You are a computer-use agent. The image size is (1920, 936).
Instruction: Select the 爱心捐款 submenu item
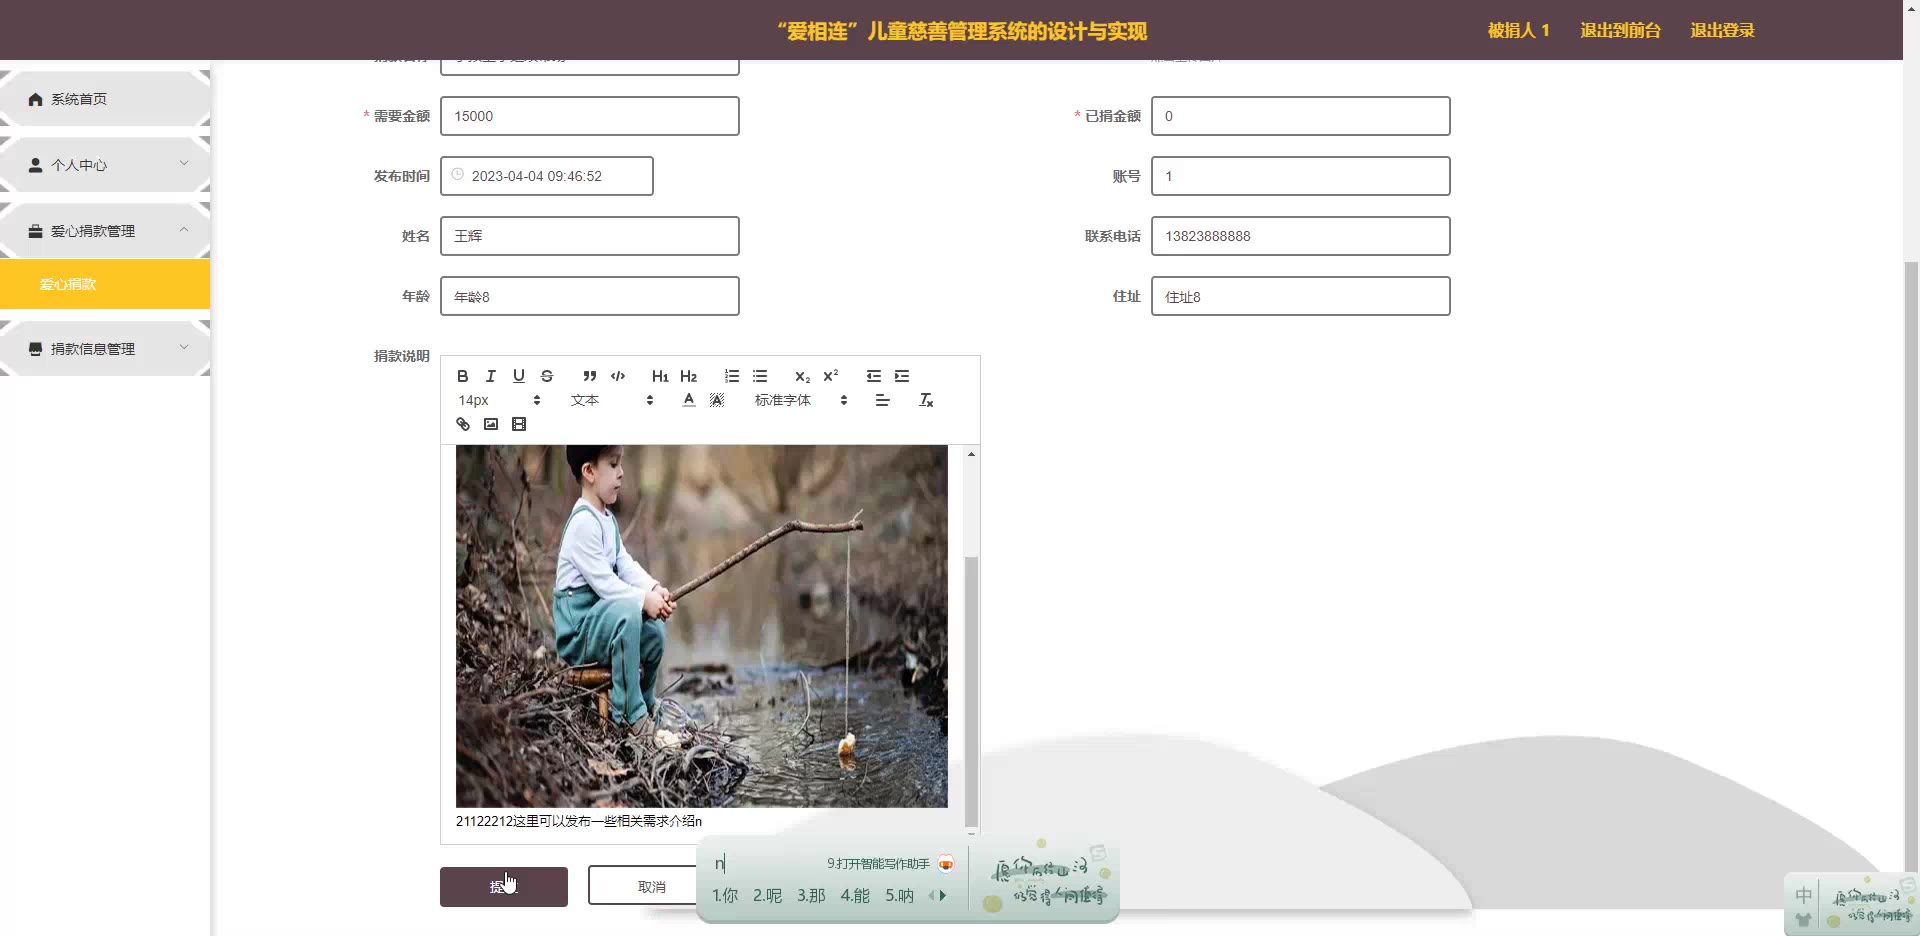pos(105,284)
